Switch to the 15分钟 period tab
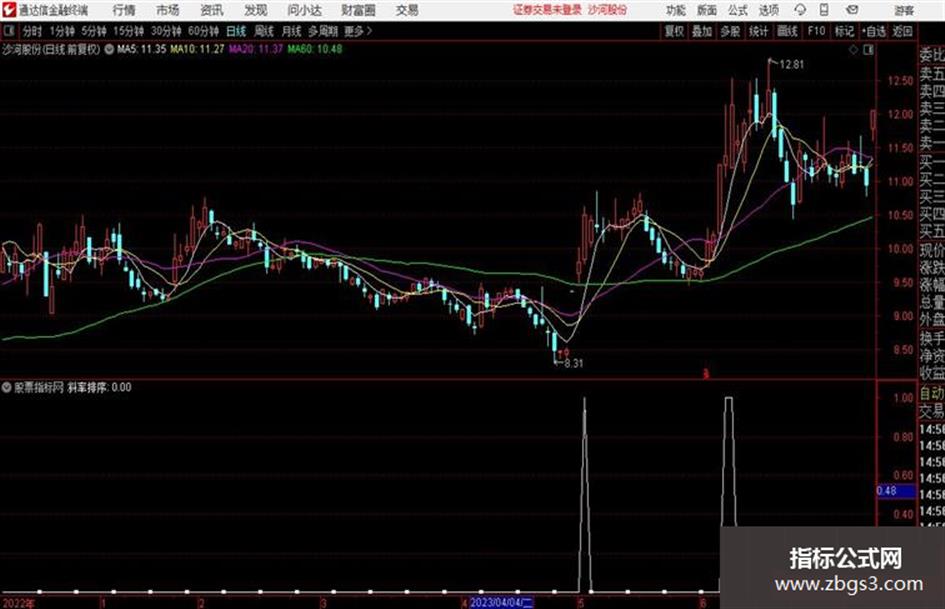Screen dimensions: 945x609 coord(128,31)
